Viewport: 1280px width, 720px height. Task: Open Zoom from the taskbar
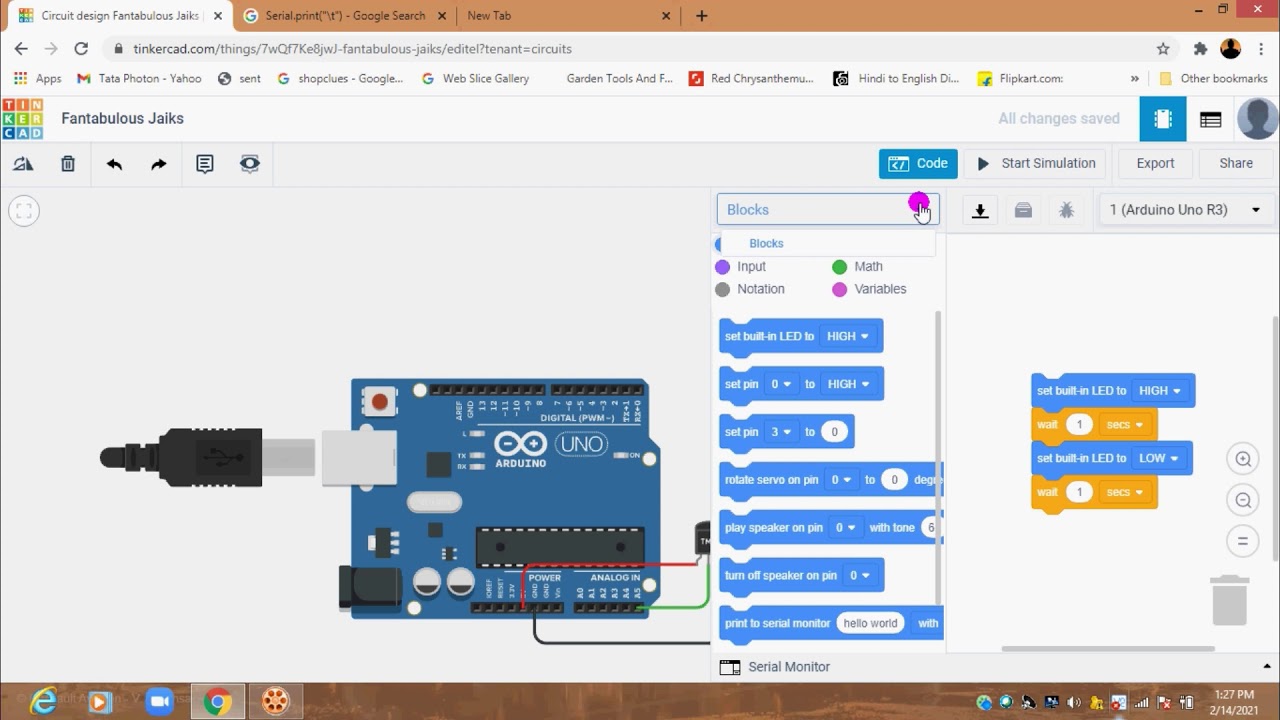coord(160,702)
